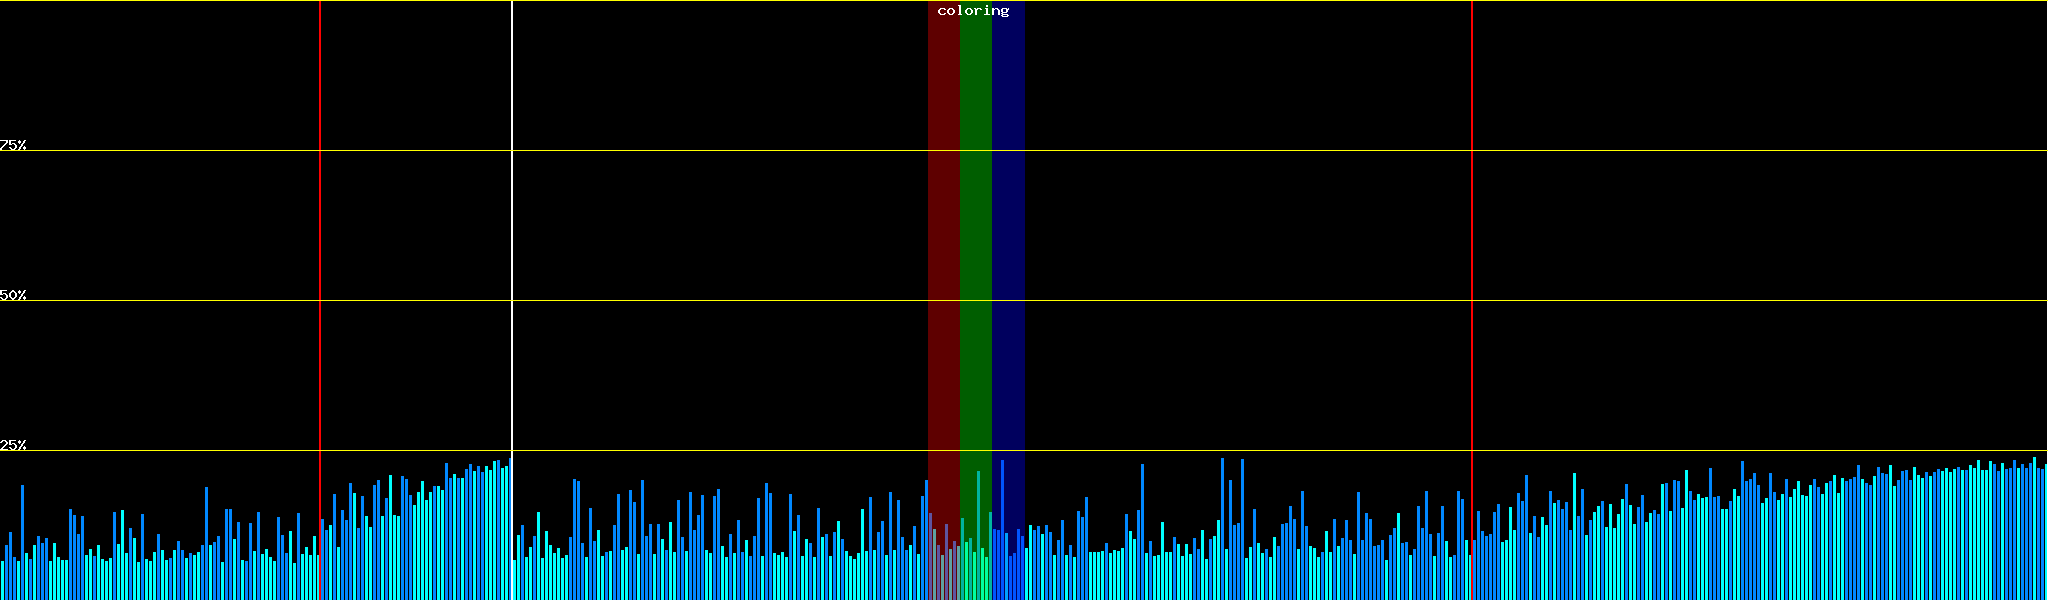The width and height of the screenshot is (2048, 600).
Task: Click the 25% yellow horizontal gridline
Action: click(x=1200, y=451)
